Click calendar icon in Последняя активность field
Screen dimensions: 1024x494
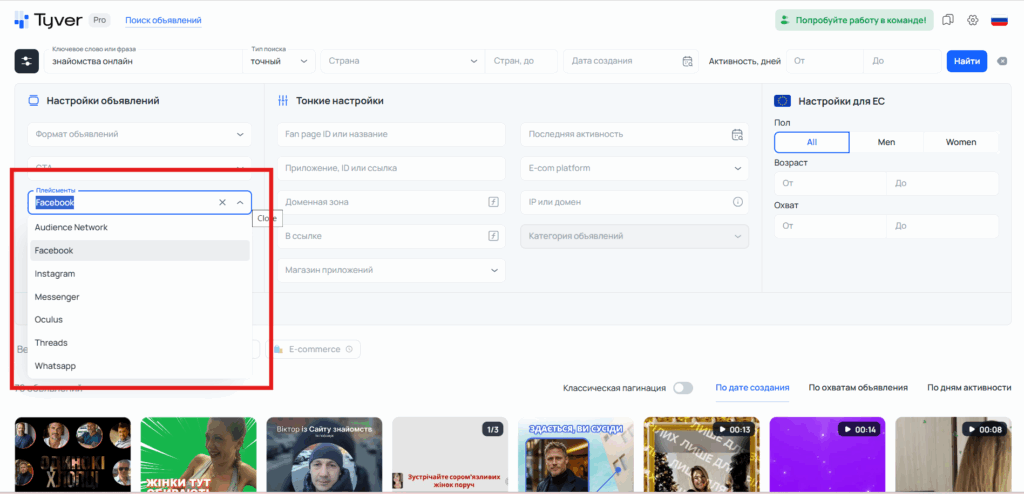click(737, 134)
